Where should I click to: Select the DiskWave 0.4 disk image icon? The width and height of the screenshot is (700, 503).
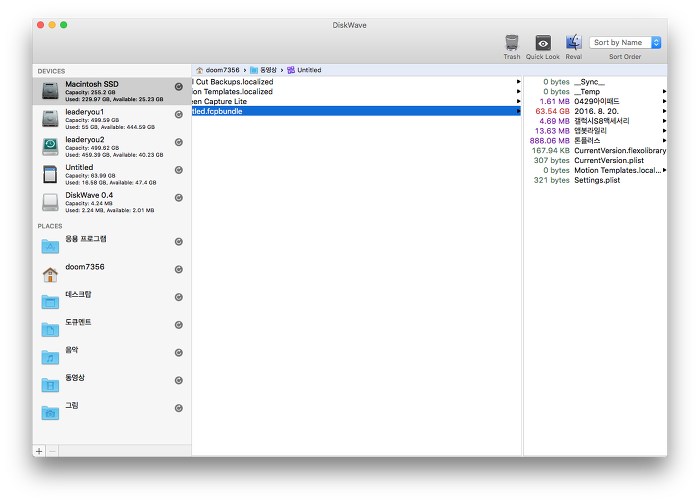pos(50,202)
